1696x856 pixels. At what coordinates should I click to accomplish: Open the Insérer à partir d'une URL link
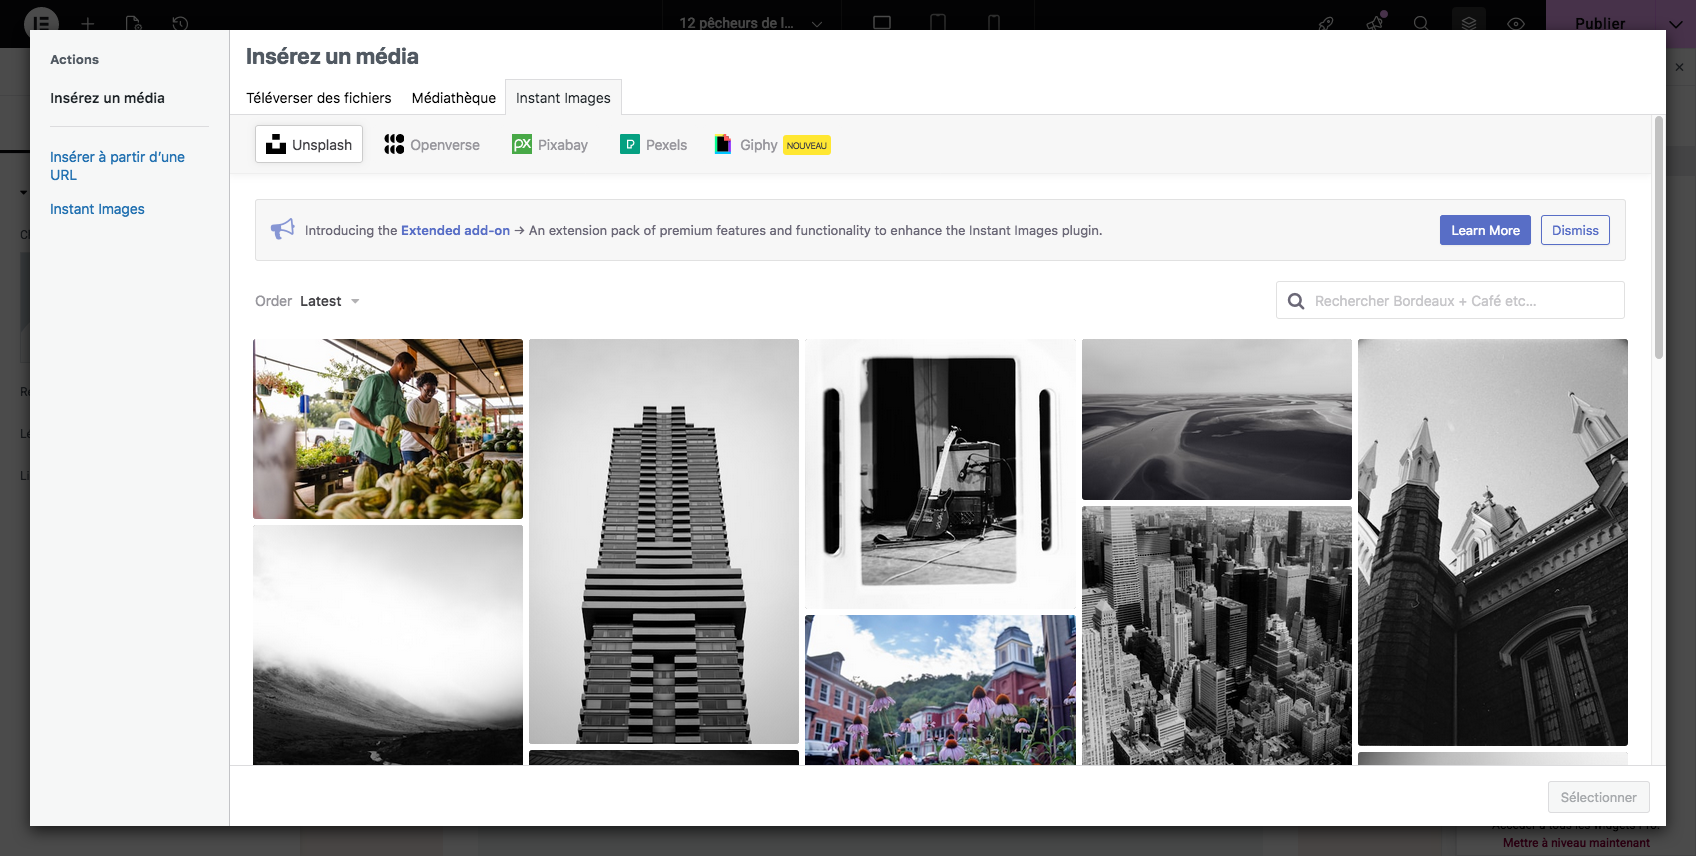[117, 166]
